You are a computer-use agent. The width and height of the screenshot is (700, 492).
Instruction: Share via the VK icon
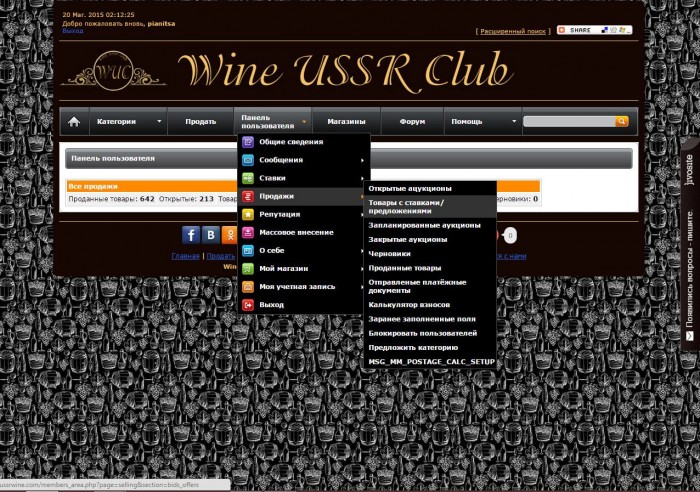tap(211, 235)
